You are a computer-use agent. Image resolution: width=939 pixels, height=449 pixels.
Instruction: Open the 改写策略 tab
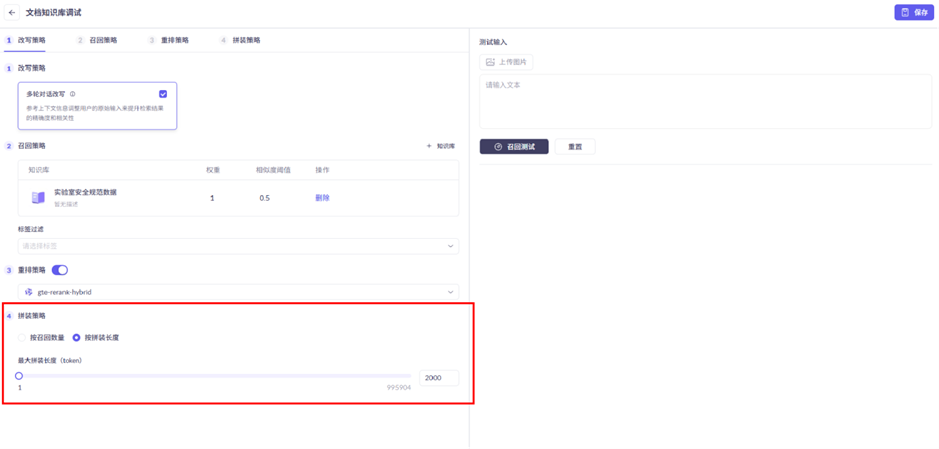tap(26, 40)
